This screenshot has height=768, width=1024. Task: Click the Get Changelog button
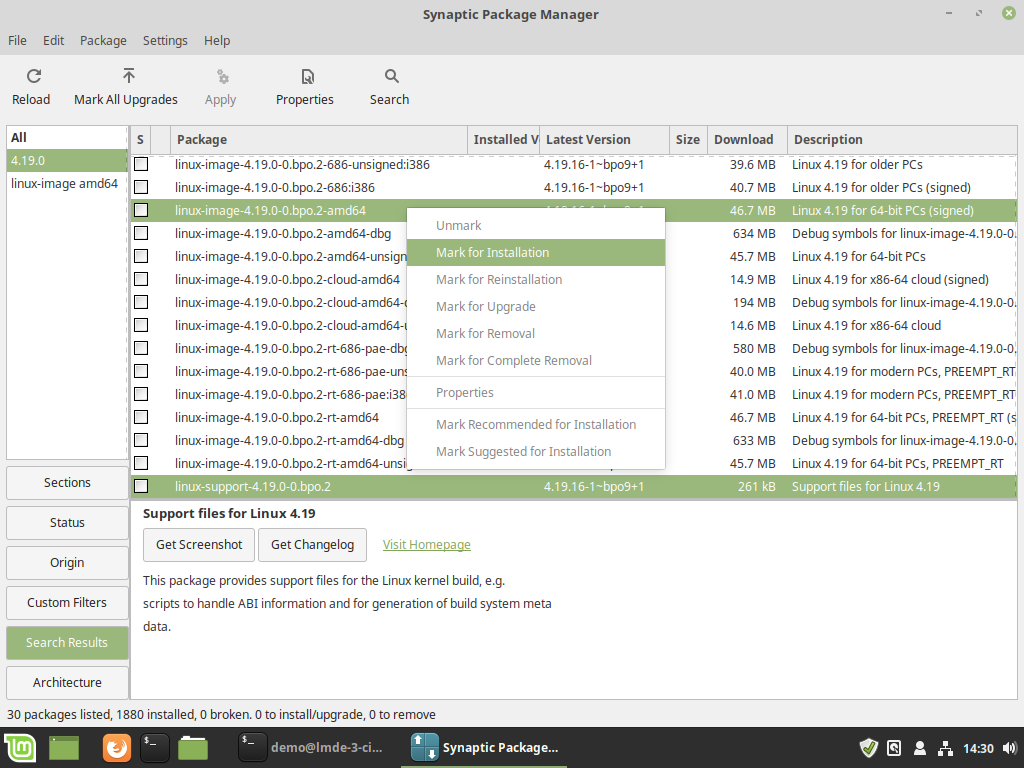click(x=312, y=545)
